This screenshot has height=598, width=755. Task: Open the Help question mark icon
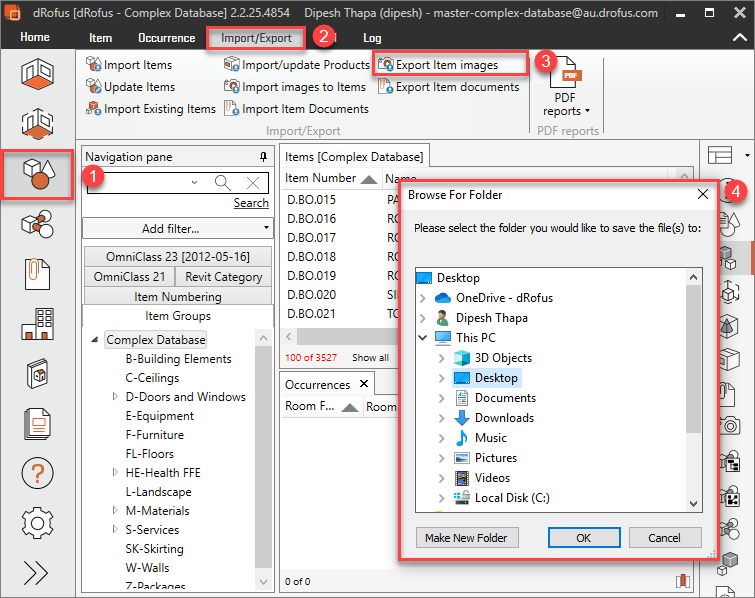[x=37, y=474]
